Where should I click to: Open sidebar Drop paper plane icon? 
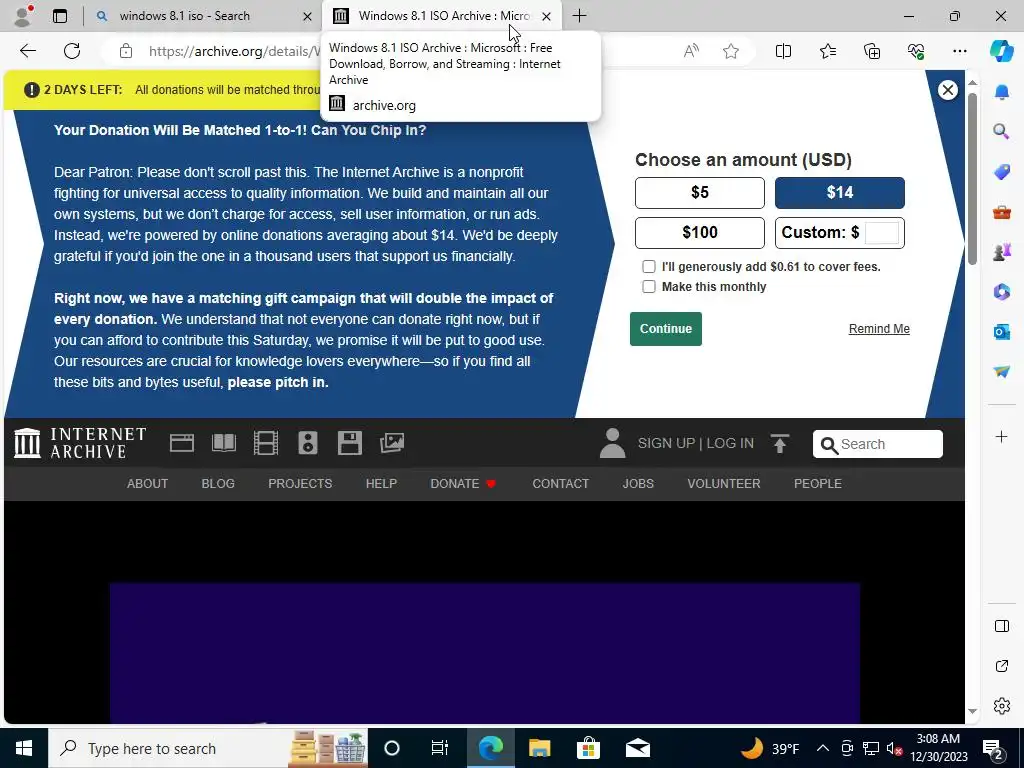click(x=1001, y=371)
